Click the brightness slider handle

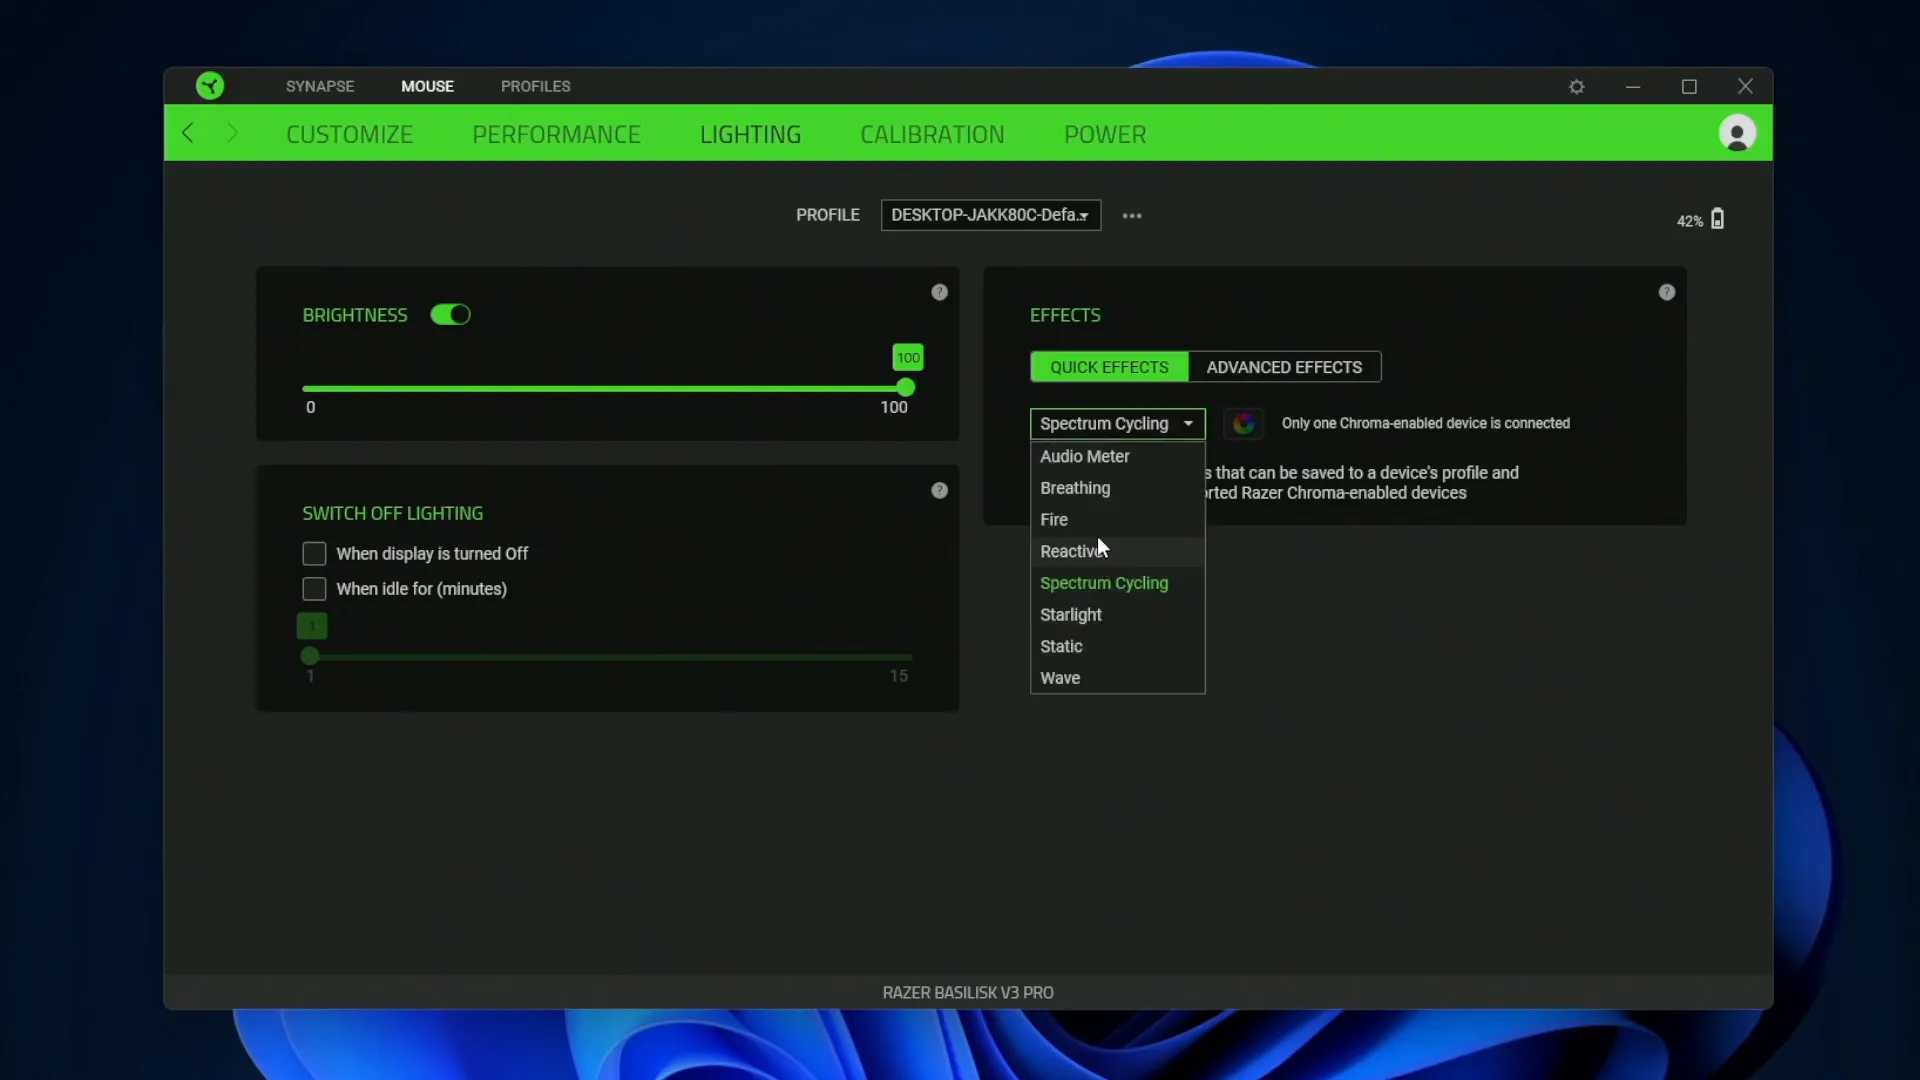coord(906,388)
